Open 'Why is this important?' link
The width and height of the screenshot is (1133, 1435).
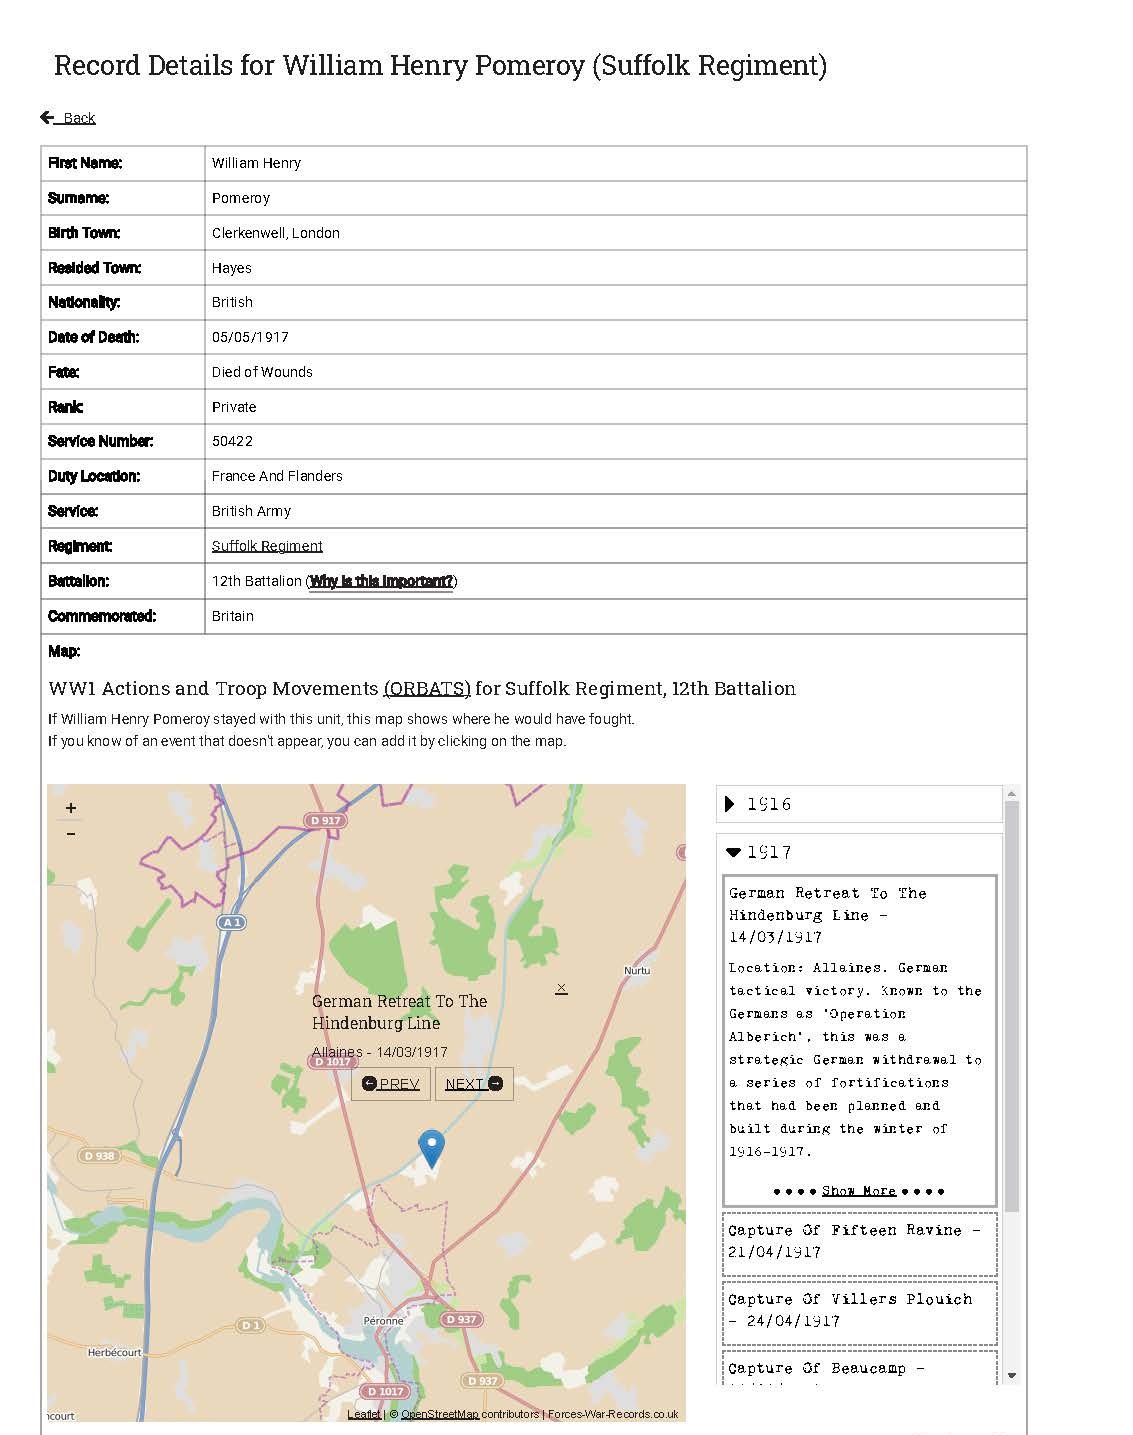click(x=381, y=581)
